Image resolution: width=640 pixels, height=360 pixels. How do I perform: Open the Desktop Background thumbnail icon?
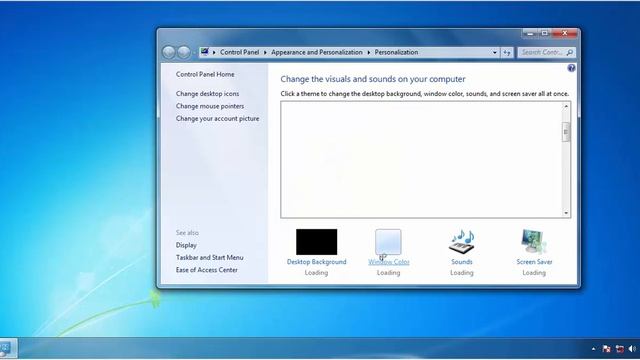click(x=316, y=242)
